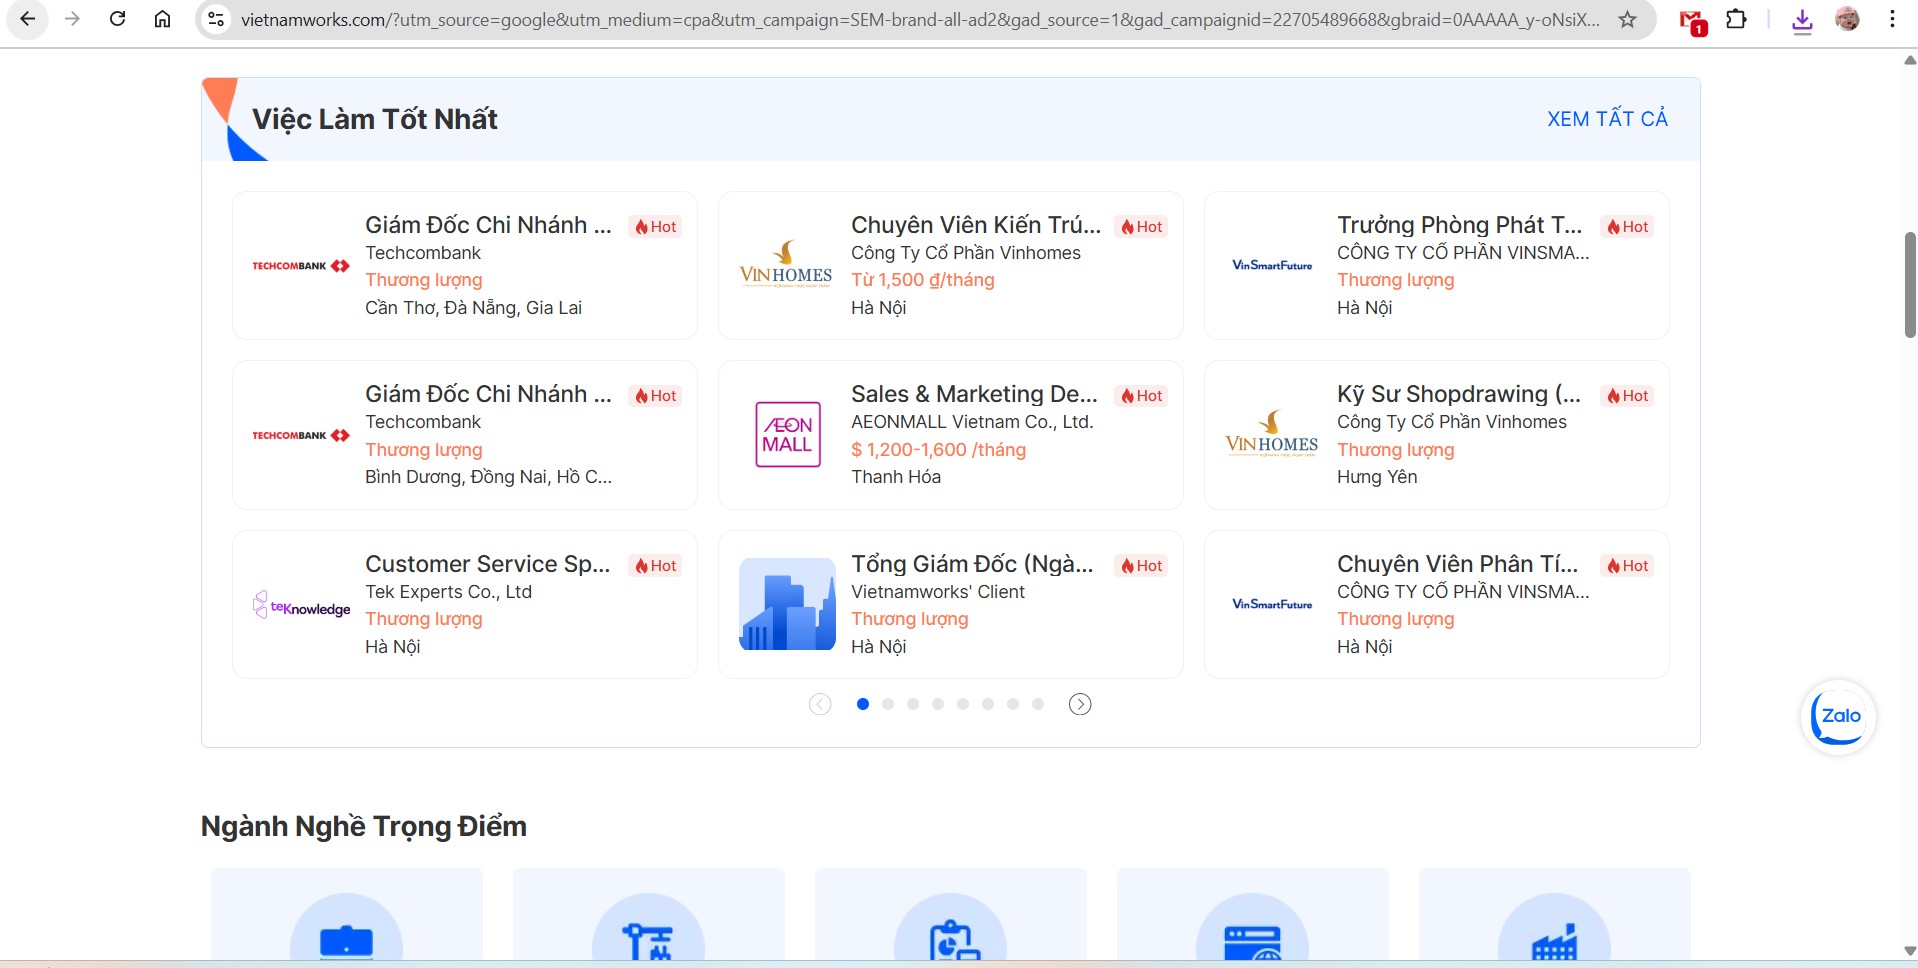Reload the current page
This screenshot has height=968, width=1918.
[x=117, y=19]
